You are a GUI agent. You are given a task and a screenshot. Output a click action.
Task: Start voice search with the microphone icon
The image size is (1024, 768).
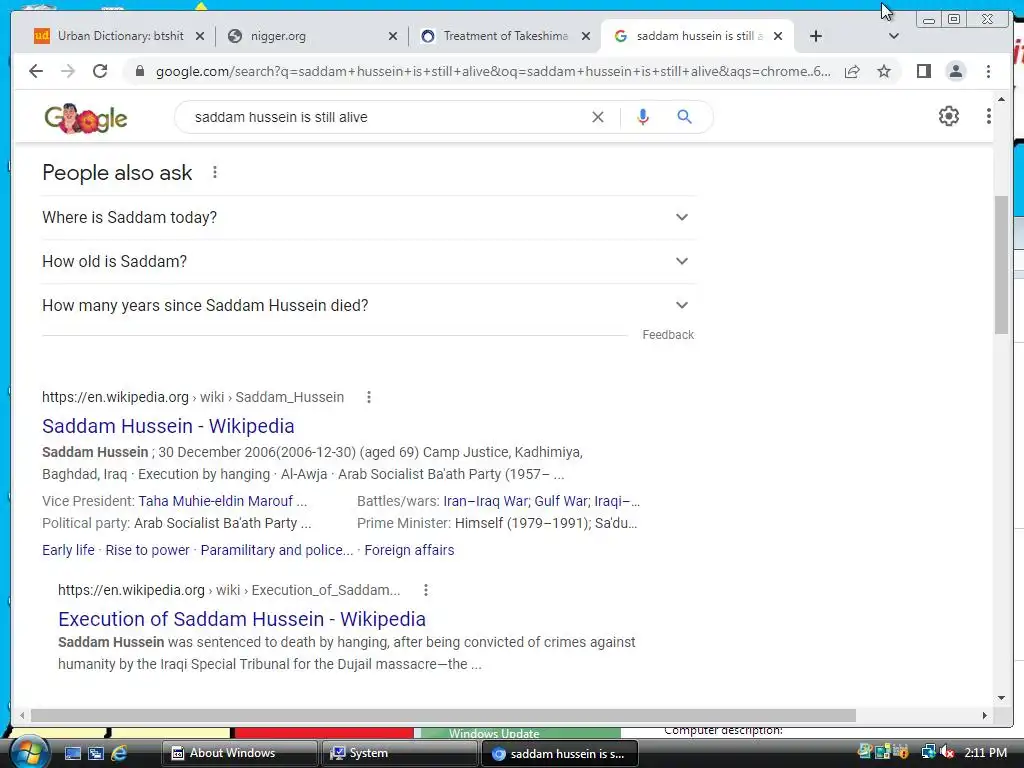pos(643,117)
